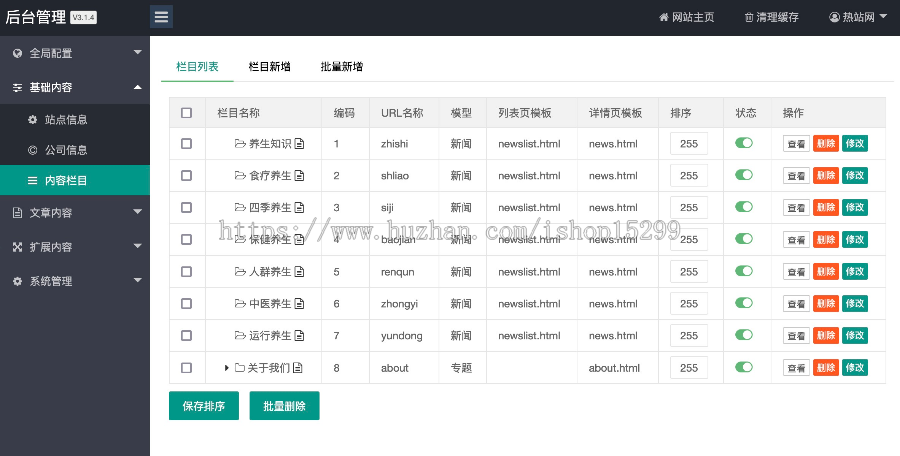The width and height of the screenshot is (900, 456).
Task: Click the about.html cell text
Action: (x=614, y=368)
